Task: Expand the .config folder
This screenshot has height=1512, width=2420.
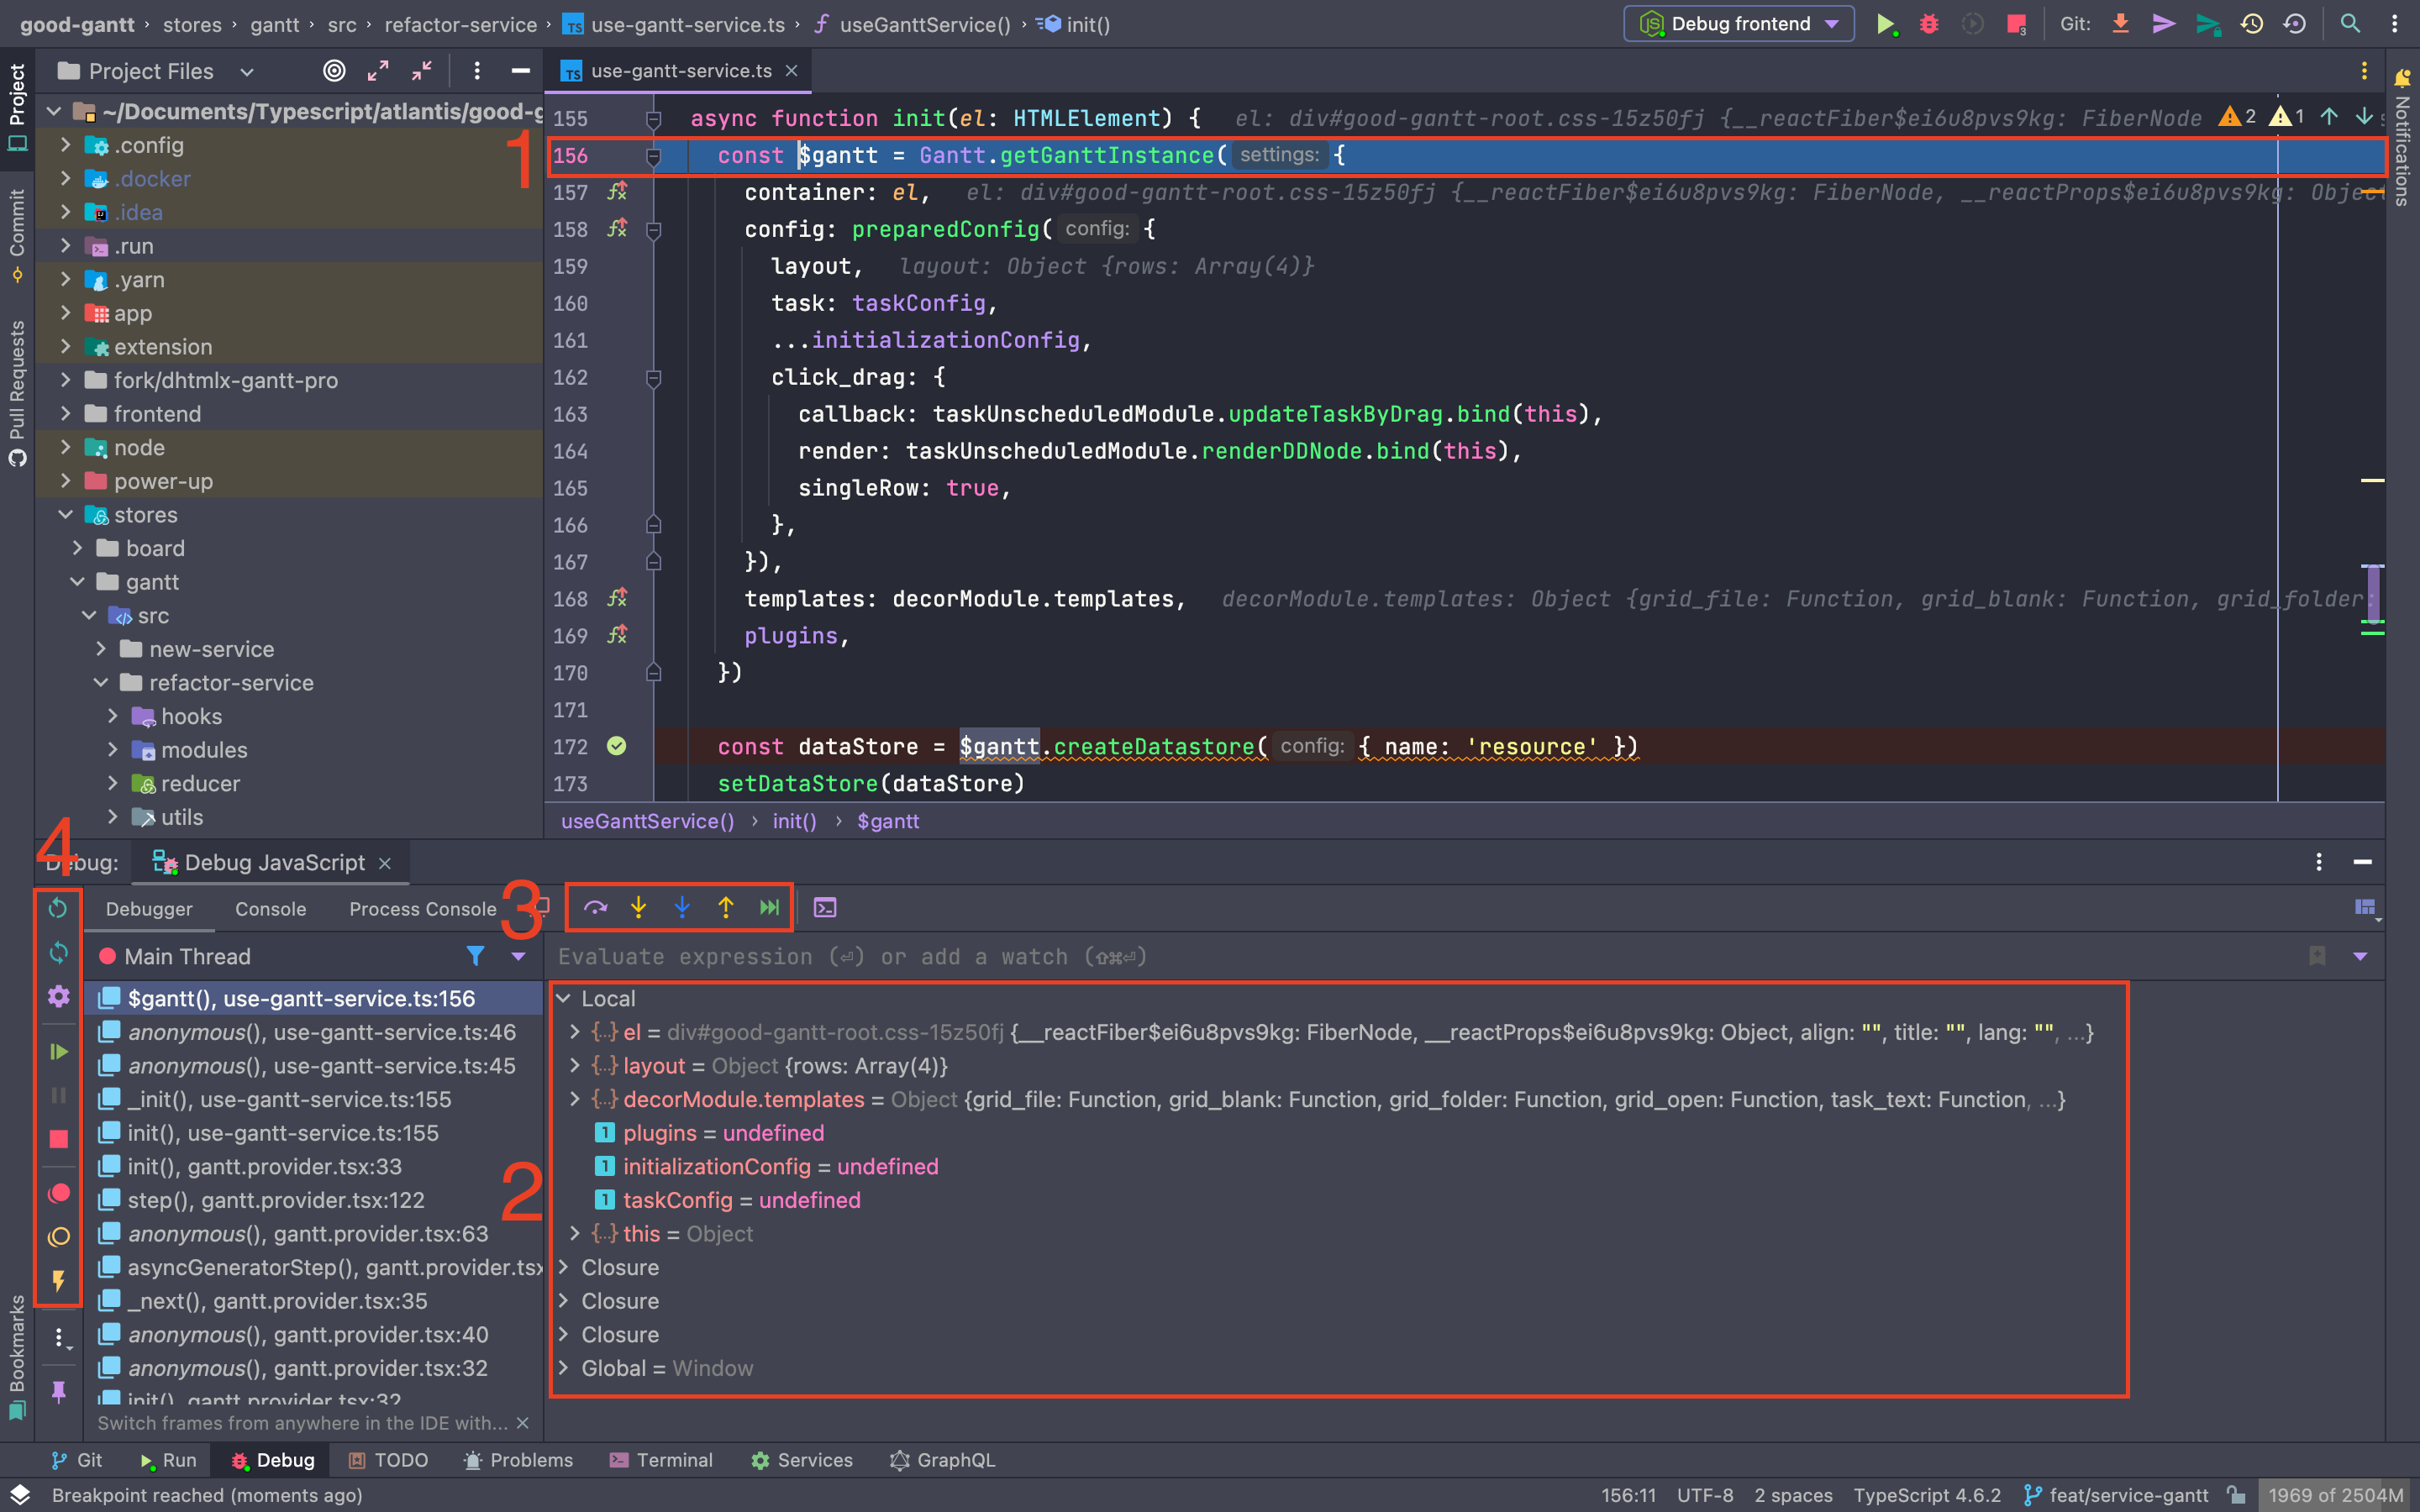Action: click(x=66, y=145)
